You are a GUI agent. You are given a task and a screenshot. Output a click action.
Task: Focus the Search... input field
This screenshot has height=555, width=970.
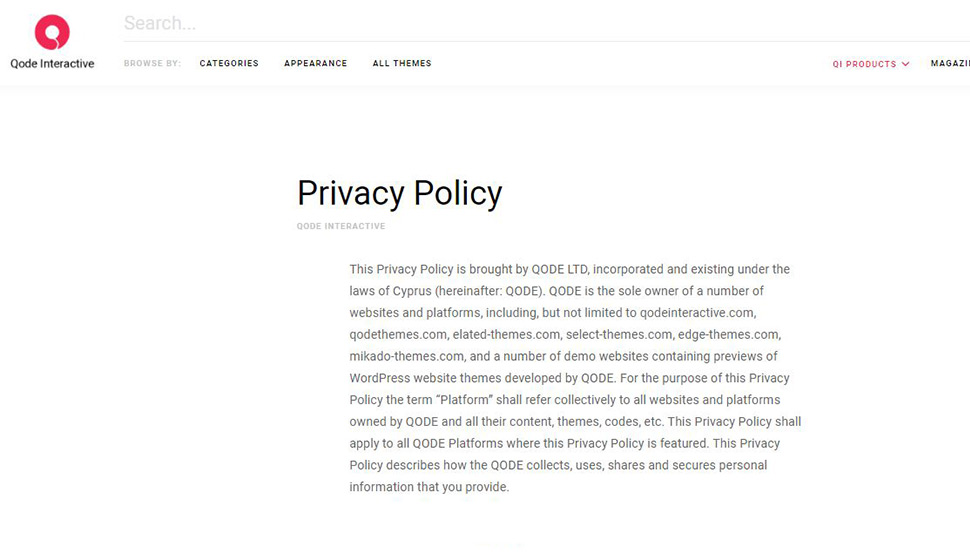tap(547, 24)
